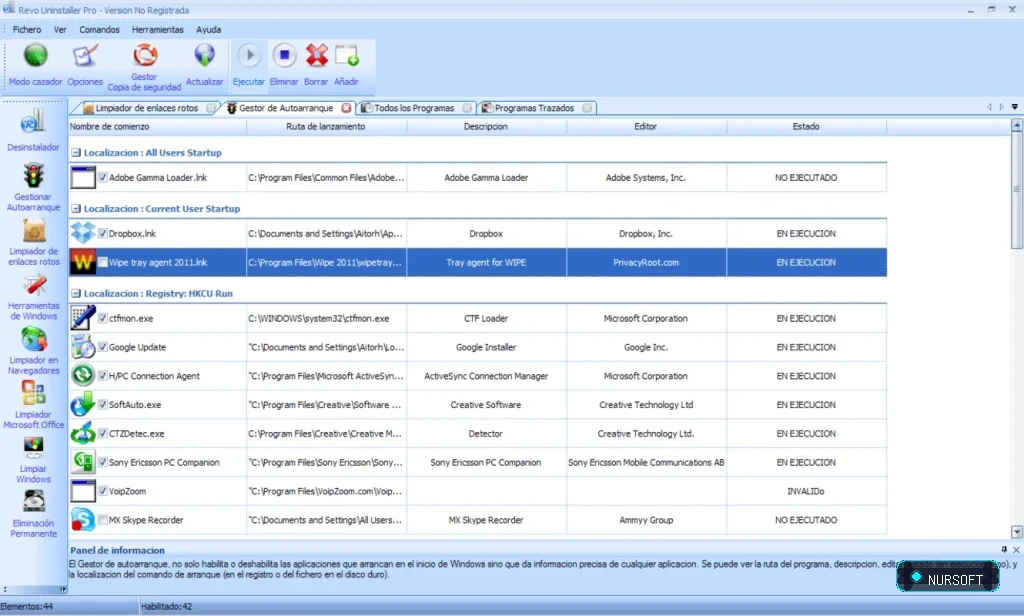Enable MX Skype Recorder checkbox
The image size is (1024, 616).
[103, 520]
